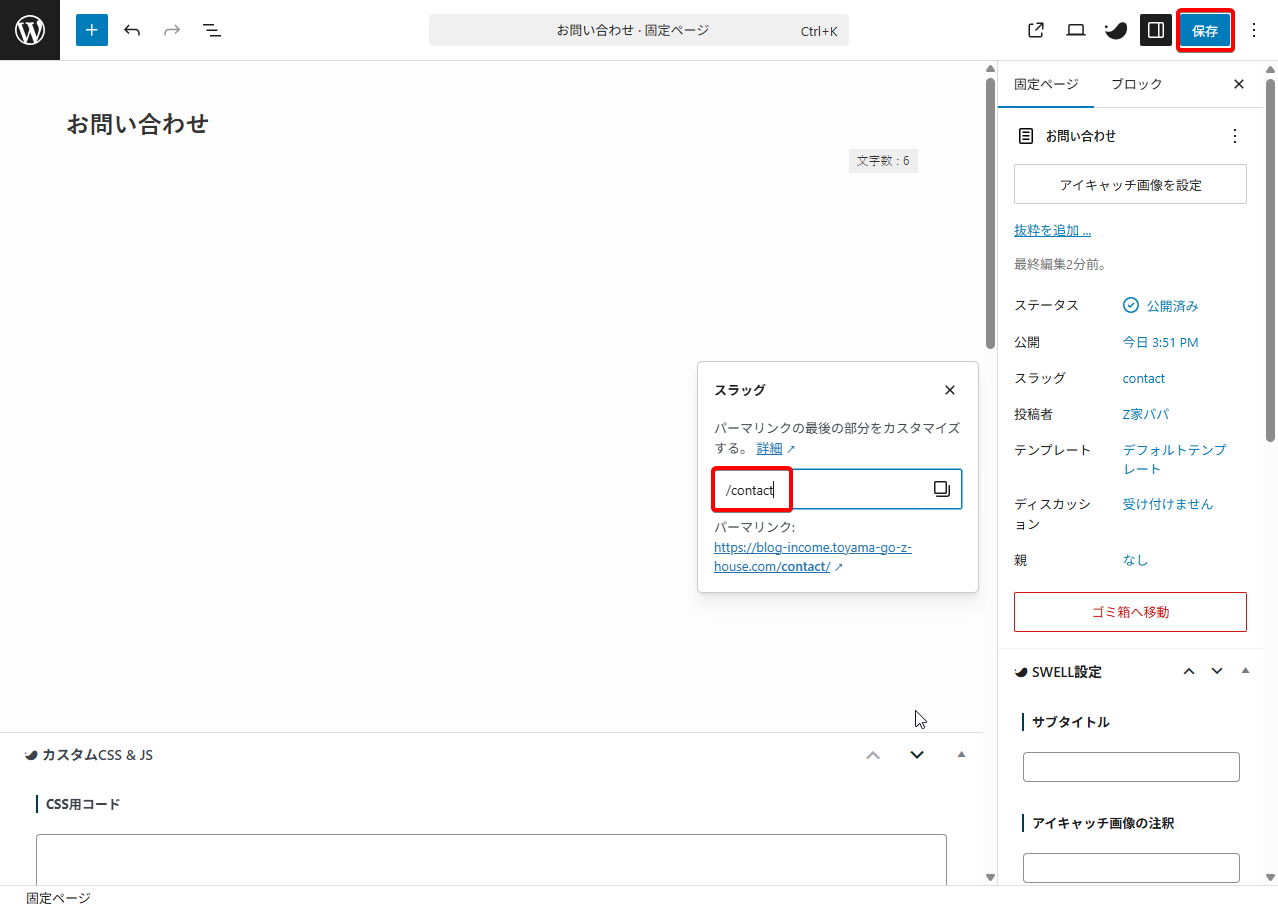Click the slug text input field
The image size is (1278, 910).
coord(830,490)
